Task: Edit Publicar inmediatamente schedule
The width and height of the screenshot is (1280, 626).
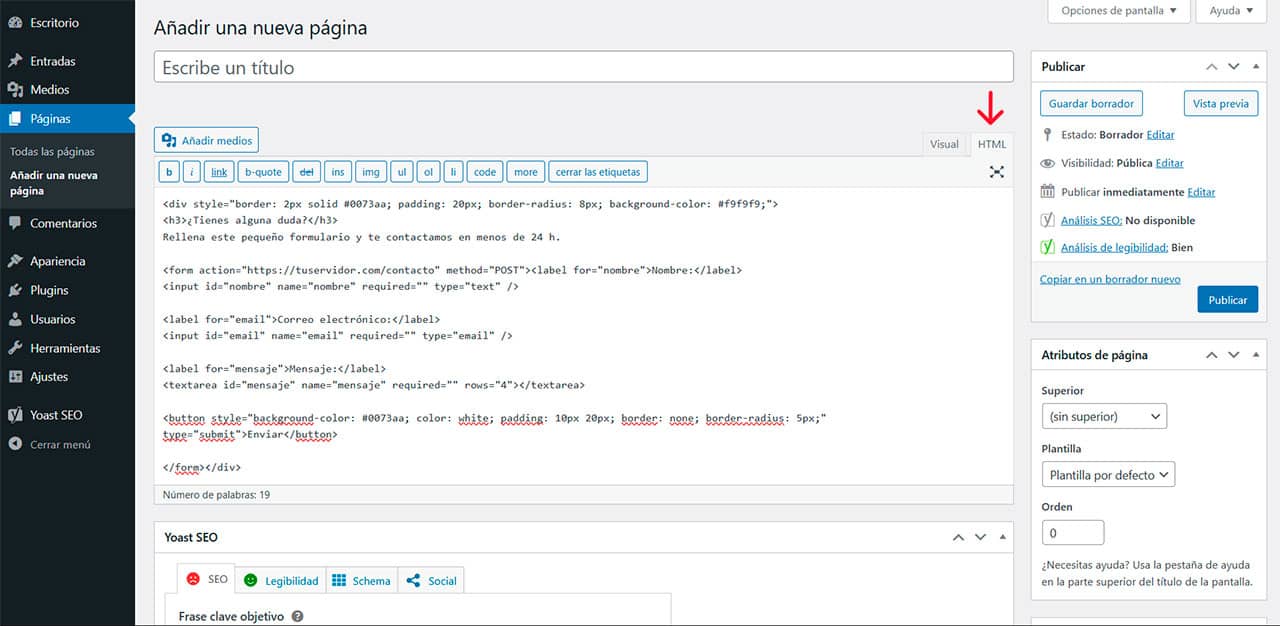Action: (1201, 192)
